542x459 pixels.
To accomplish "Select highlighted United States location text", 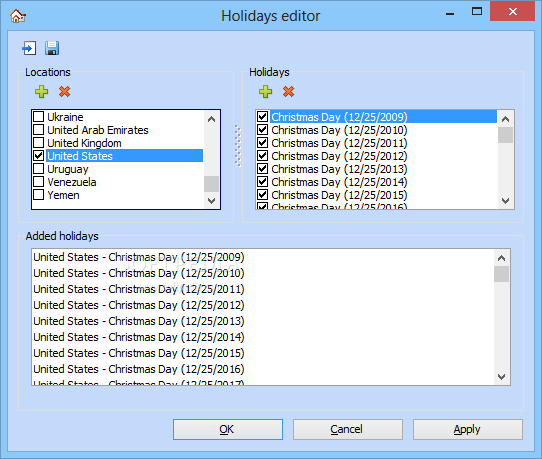I will coord(80,156).
